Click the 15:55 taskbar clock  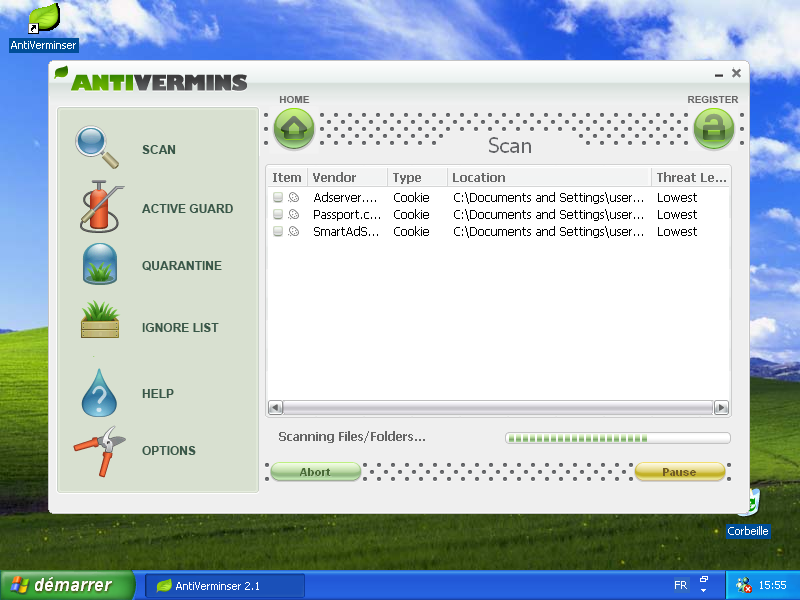772,585
